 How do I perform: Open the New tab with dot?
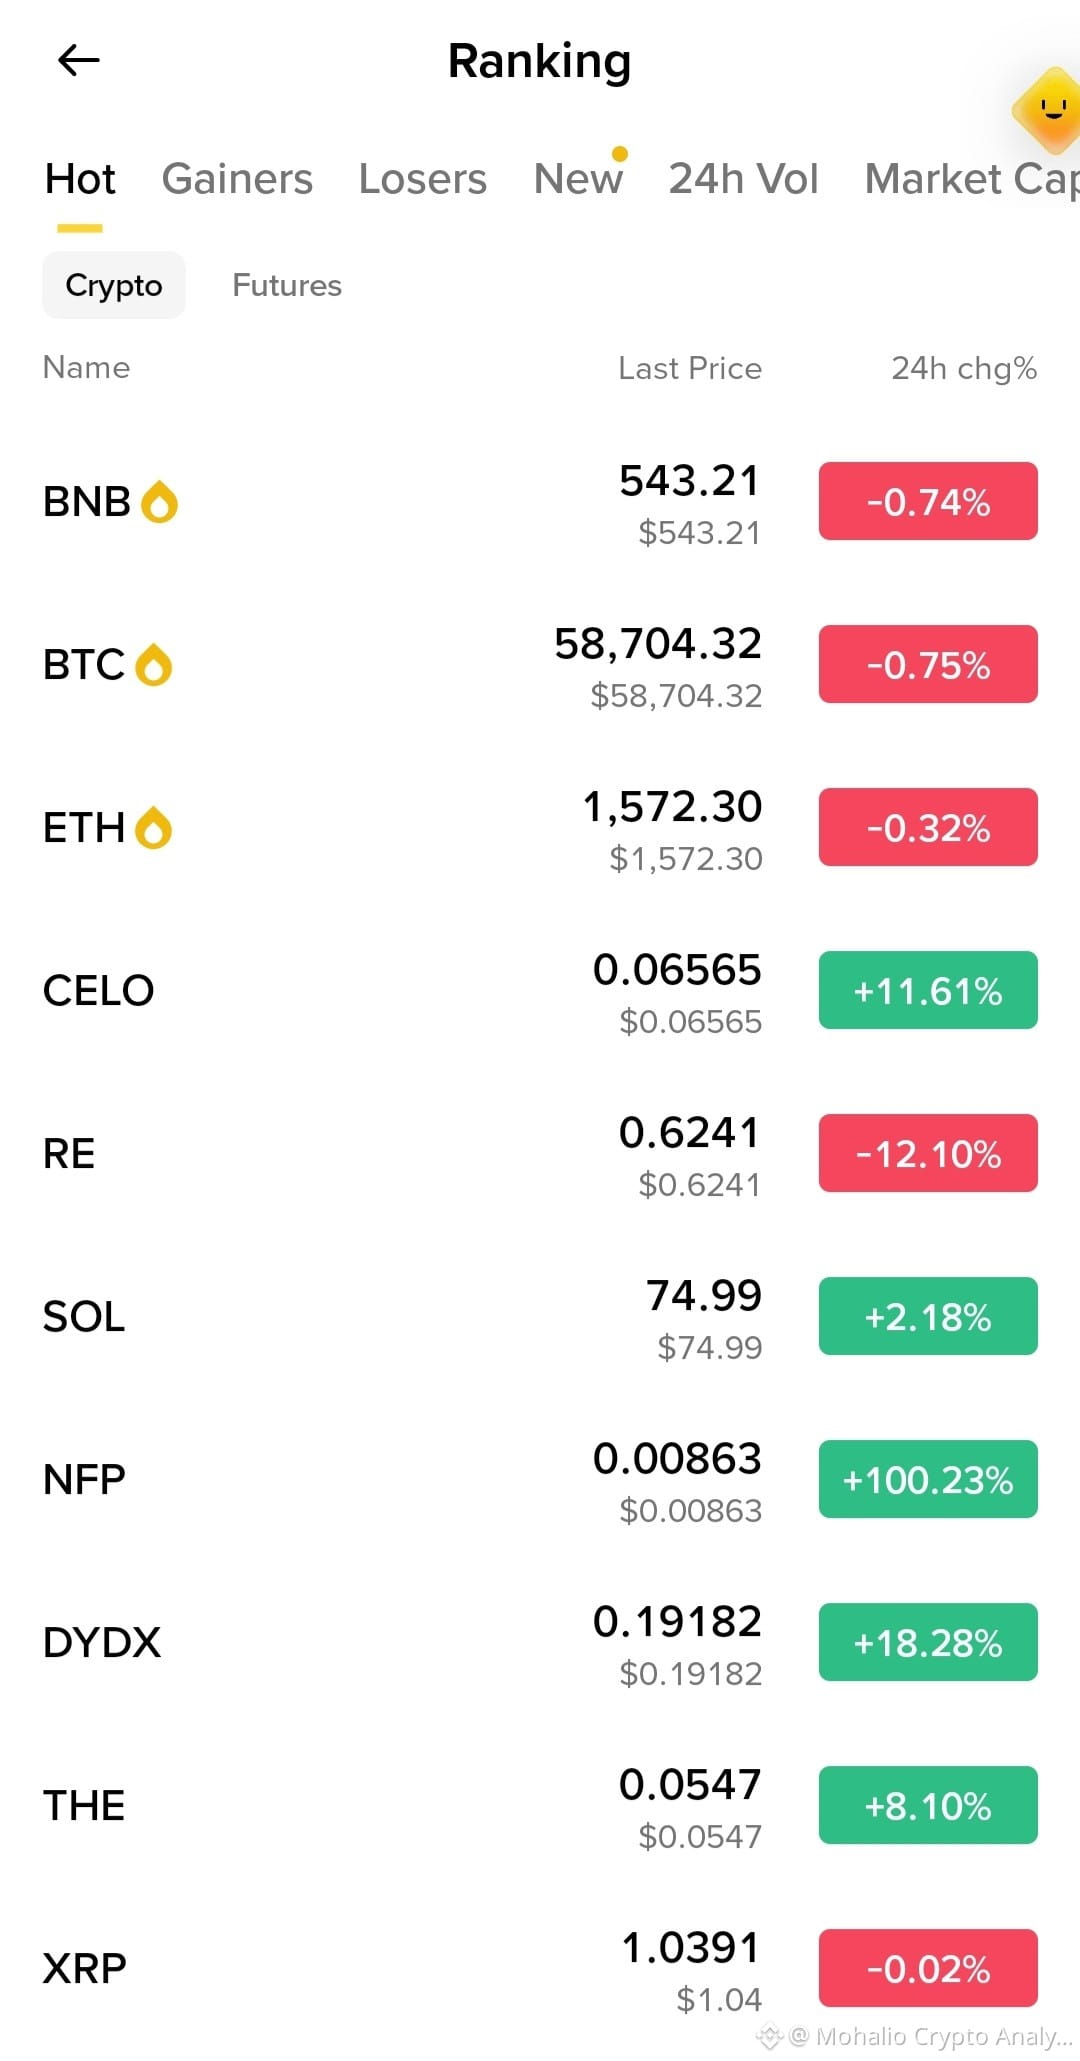point(579,178)
